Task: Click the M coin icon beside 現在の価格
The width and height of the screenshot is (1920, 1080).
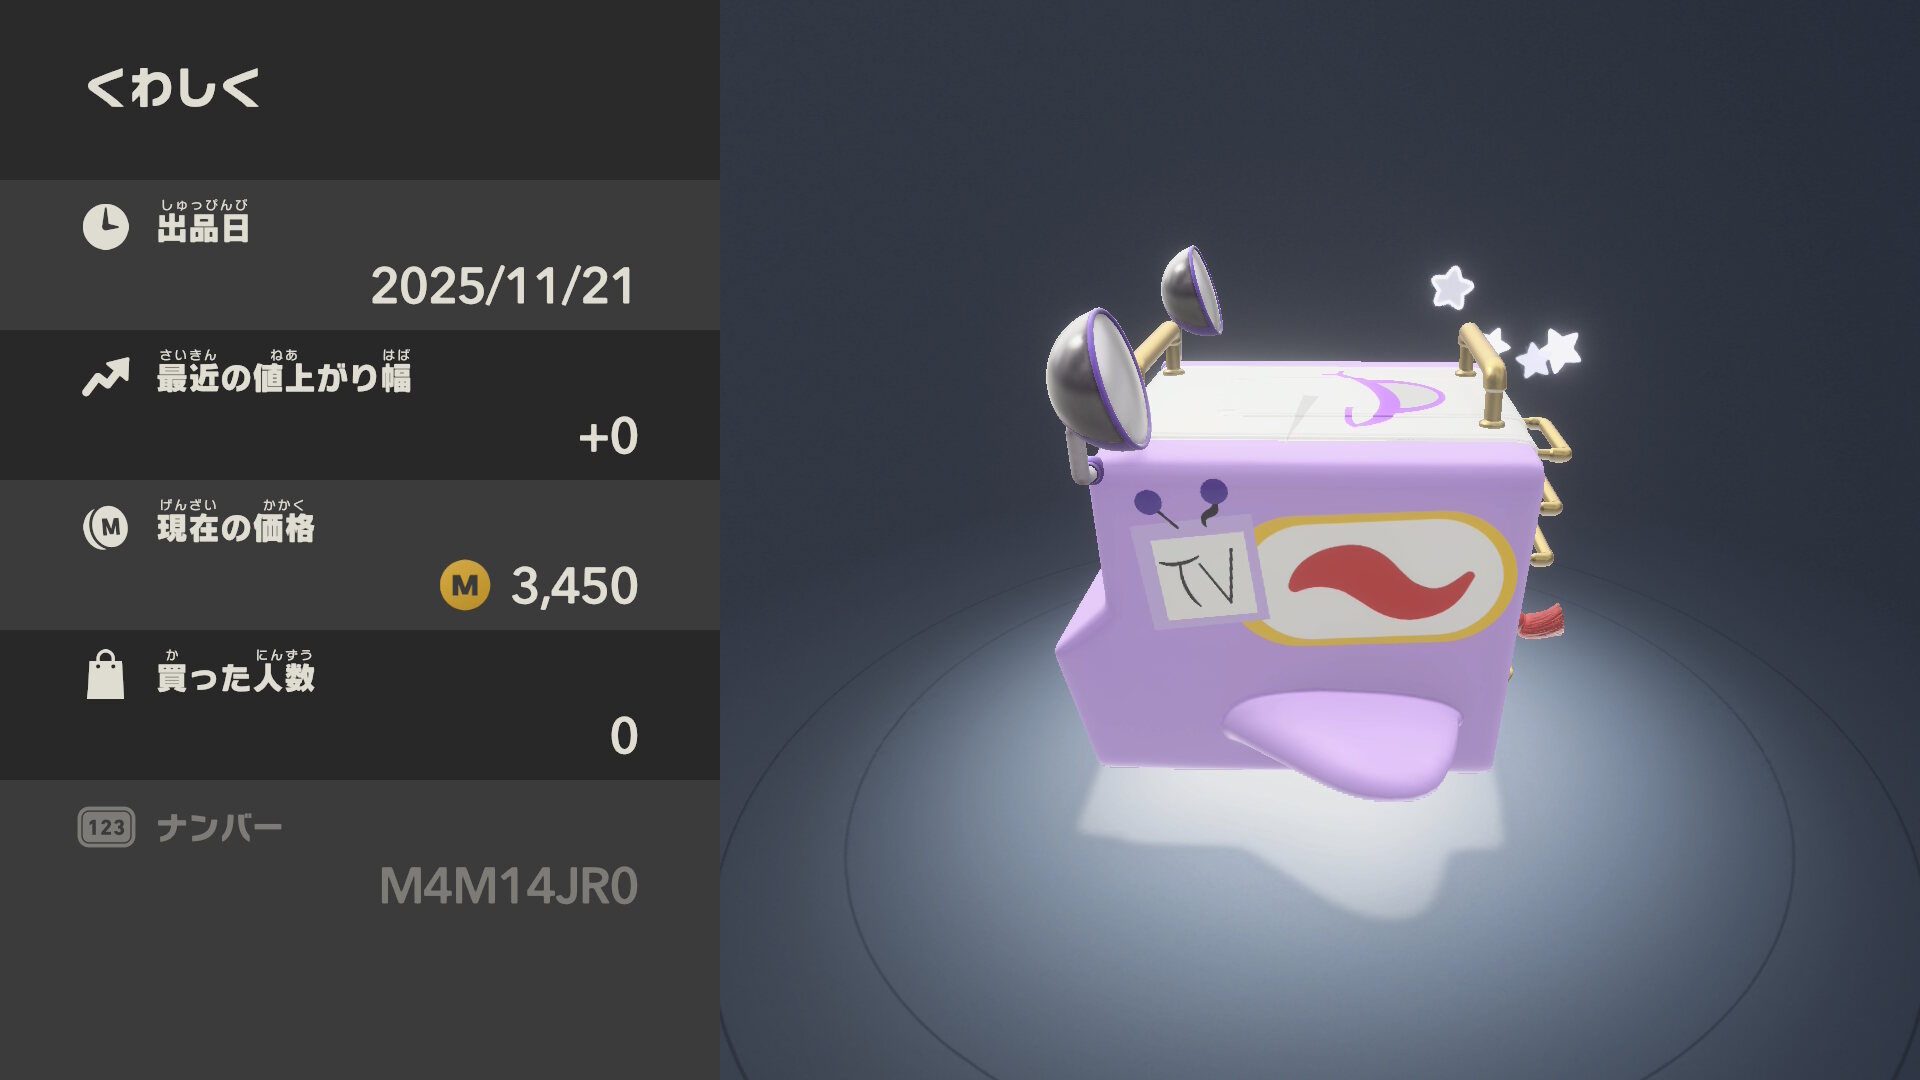Action: tap(105, 527)
